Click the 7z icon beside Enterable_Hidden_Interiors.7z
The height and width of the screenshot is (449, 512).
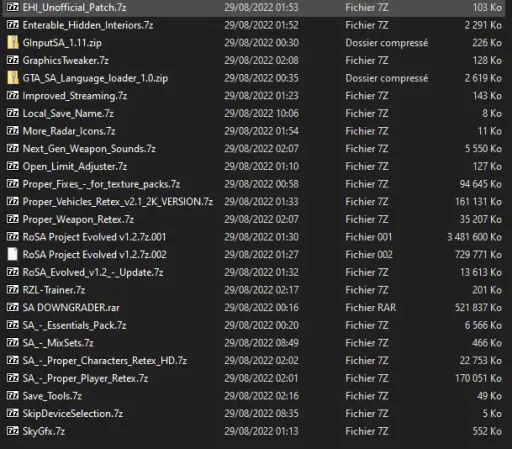(x=13, y=25)
